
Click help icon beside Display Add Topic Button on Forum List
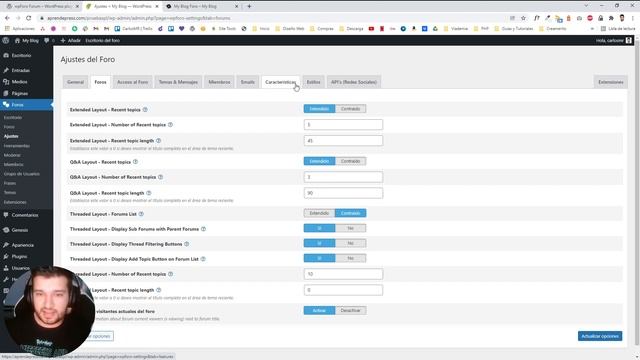(203, 259)
